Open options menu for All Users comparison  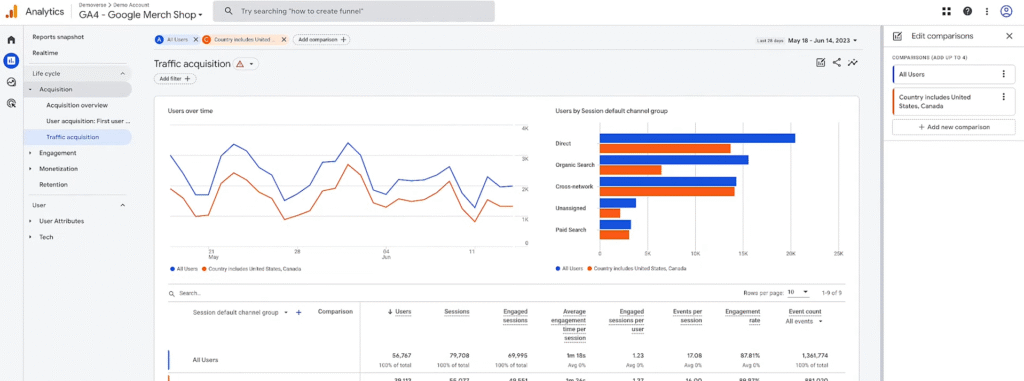(x=1004, y=75)
